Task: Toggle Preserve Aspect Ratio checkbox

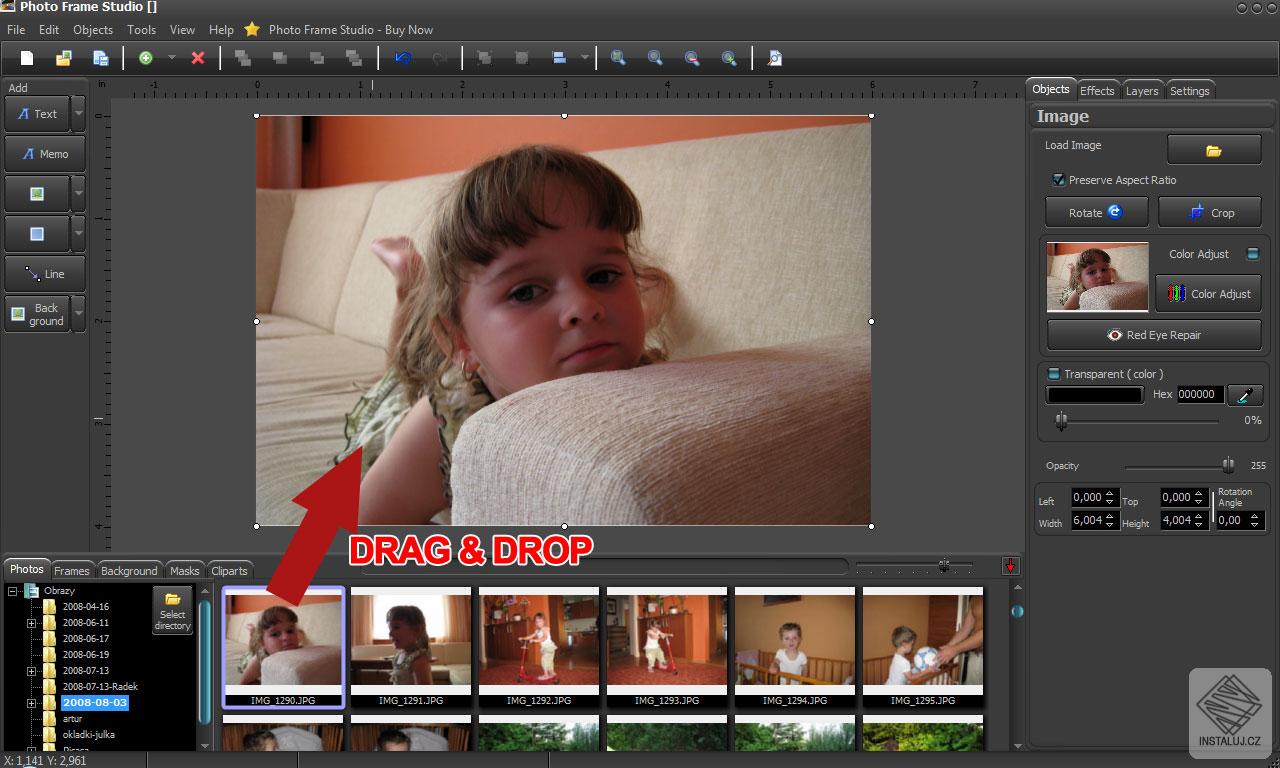Action: [x=1058, y=180]
